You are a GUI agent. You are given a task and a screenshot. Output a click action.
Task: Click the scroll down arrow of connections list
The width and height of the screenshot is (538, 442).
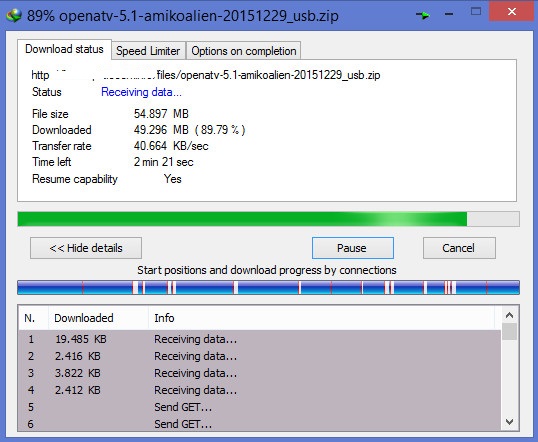pos(510,421)
